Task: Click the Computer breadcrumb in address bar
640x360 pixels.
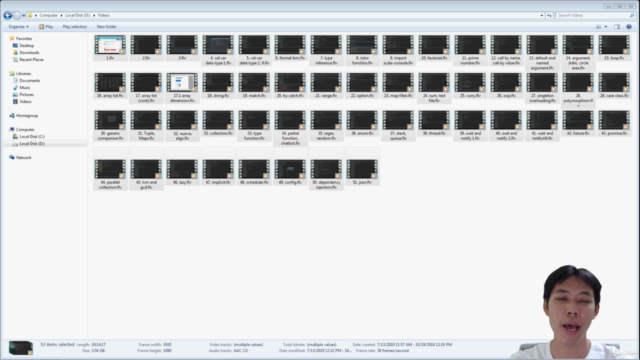Action: (x=49, y=16)
